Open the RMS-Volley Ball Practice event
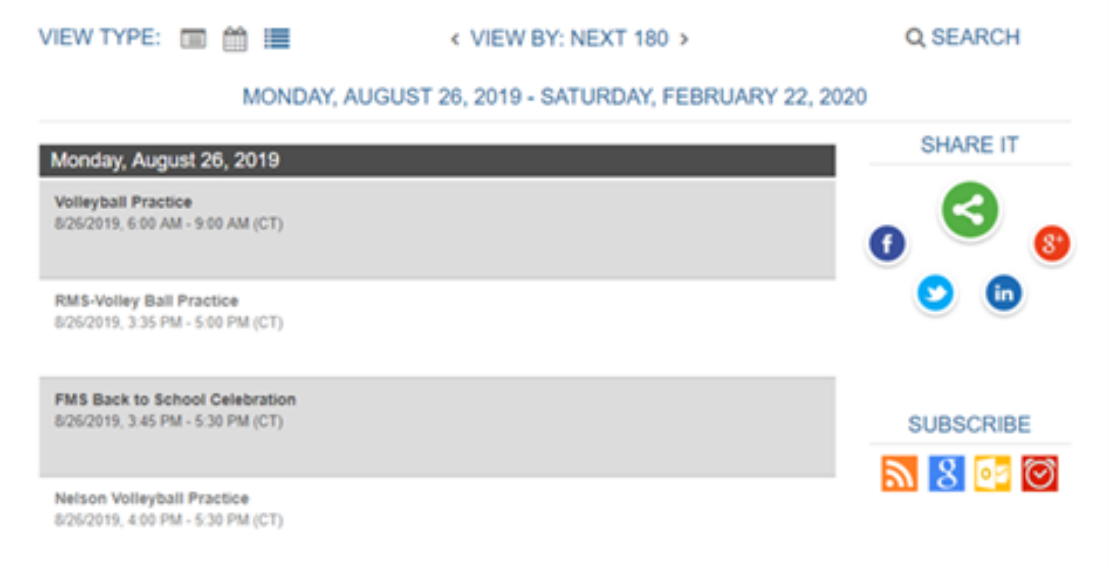 (146, 301)
